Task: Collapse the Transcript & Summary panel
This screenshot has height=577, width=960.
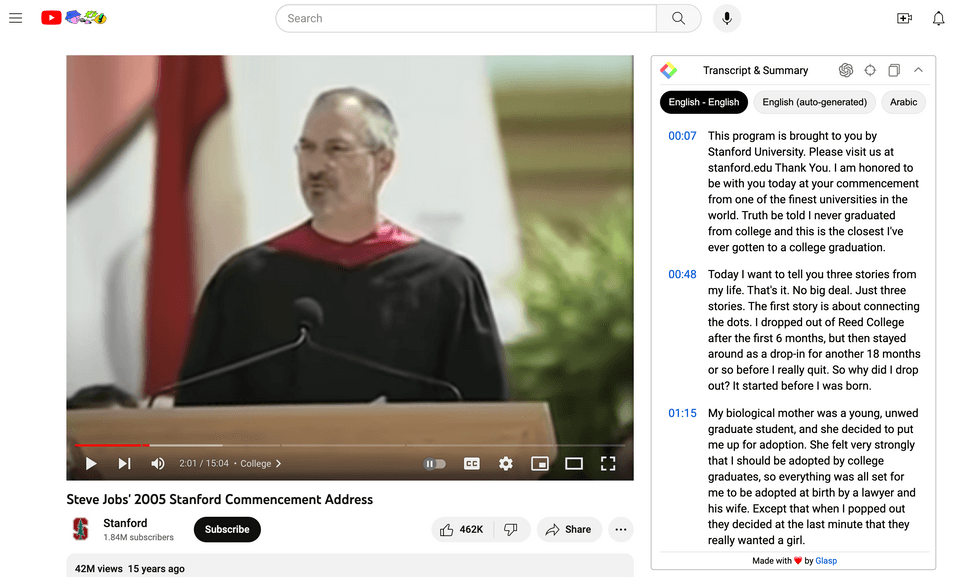Action: tap(918, 70)
